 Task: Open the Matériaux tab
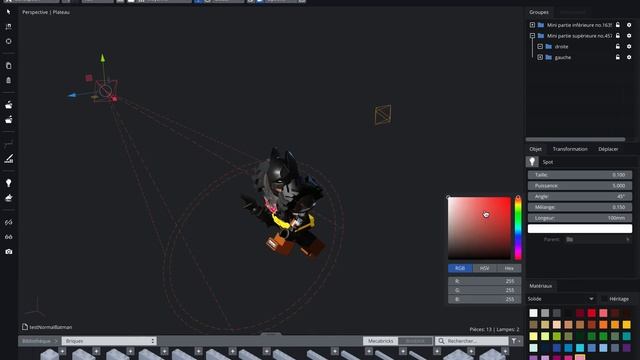pos(540,286)
